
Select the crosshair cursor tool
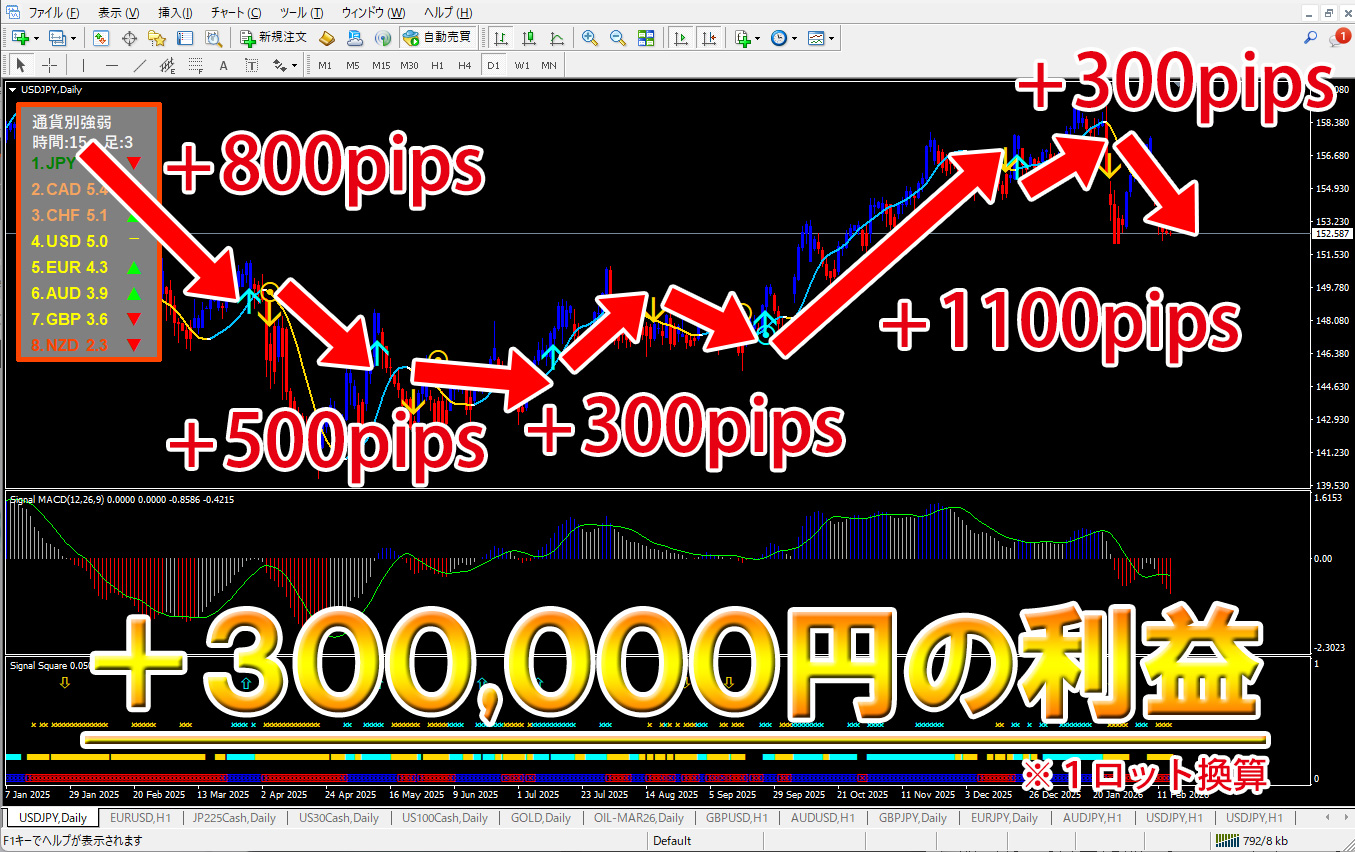(52, 66)
